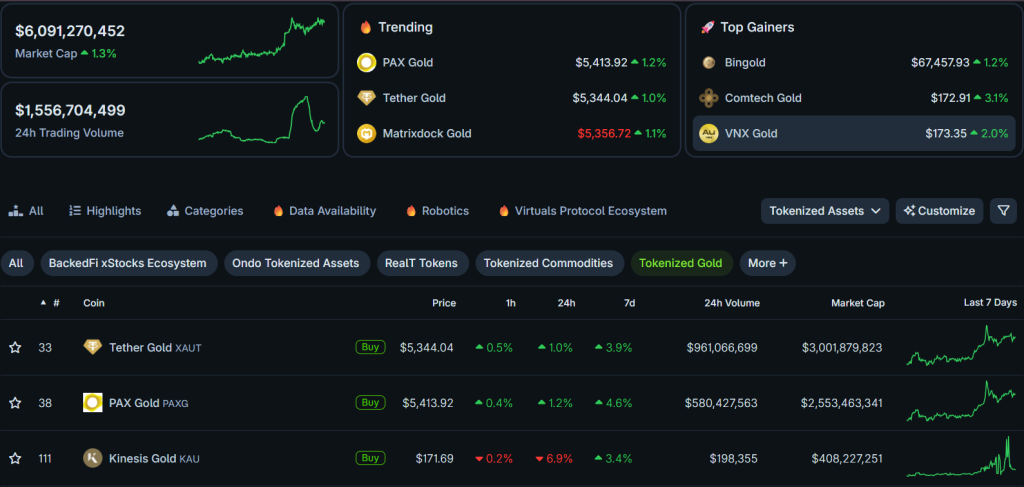Expand the More + categories chip

767,263
